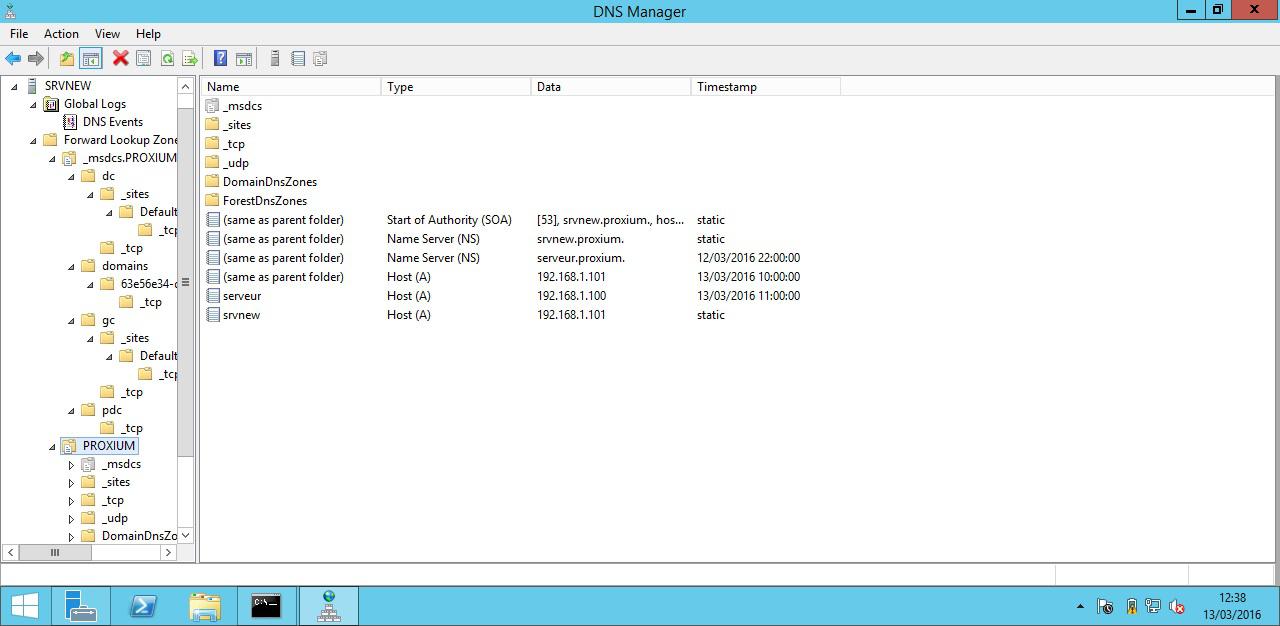
Task: Click the red Delete icon
Action: click(120, 59)
